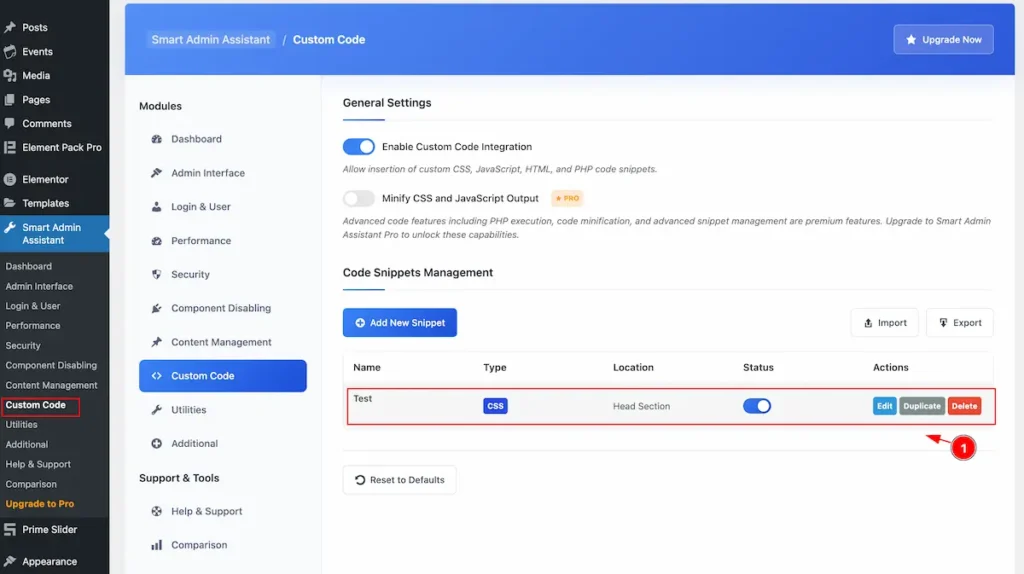This screenshot has width=1024, height=574.
Task: Select Upgrade to Pro in sidebar submenu
Action: [x=40, y=504]
